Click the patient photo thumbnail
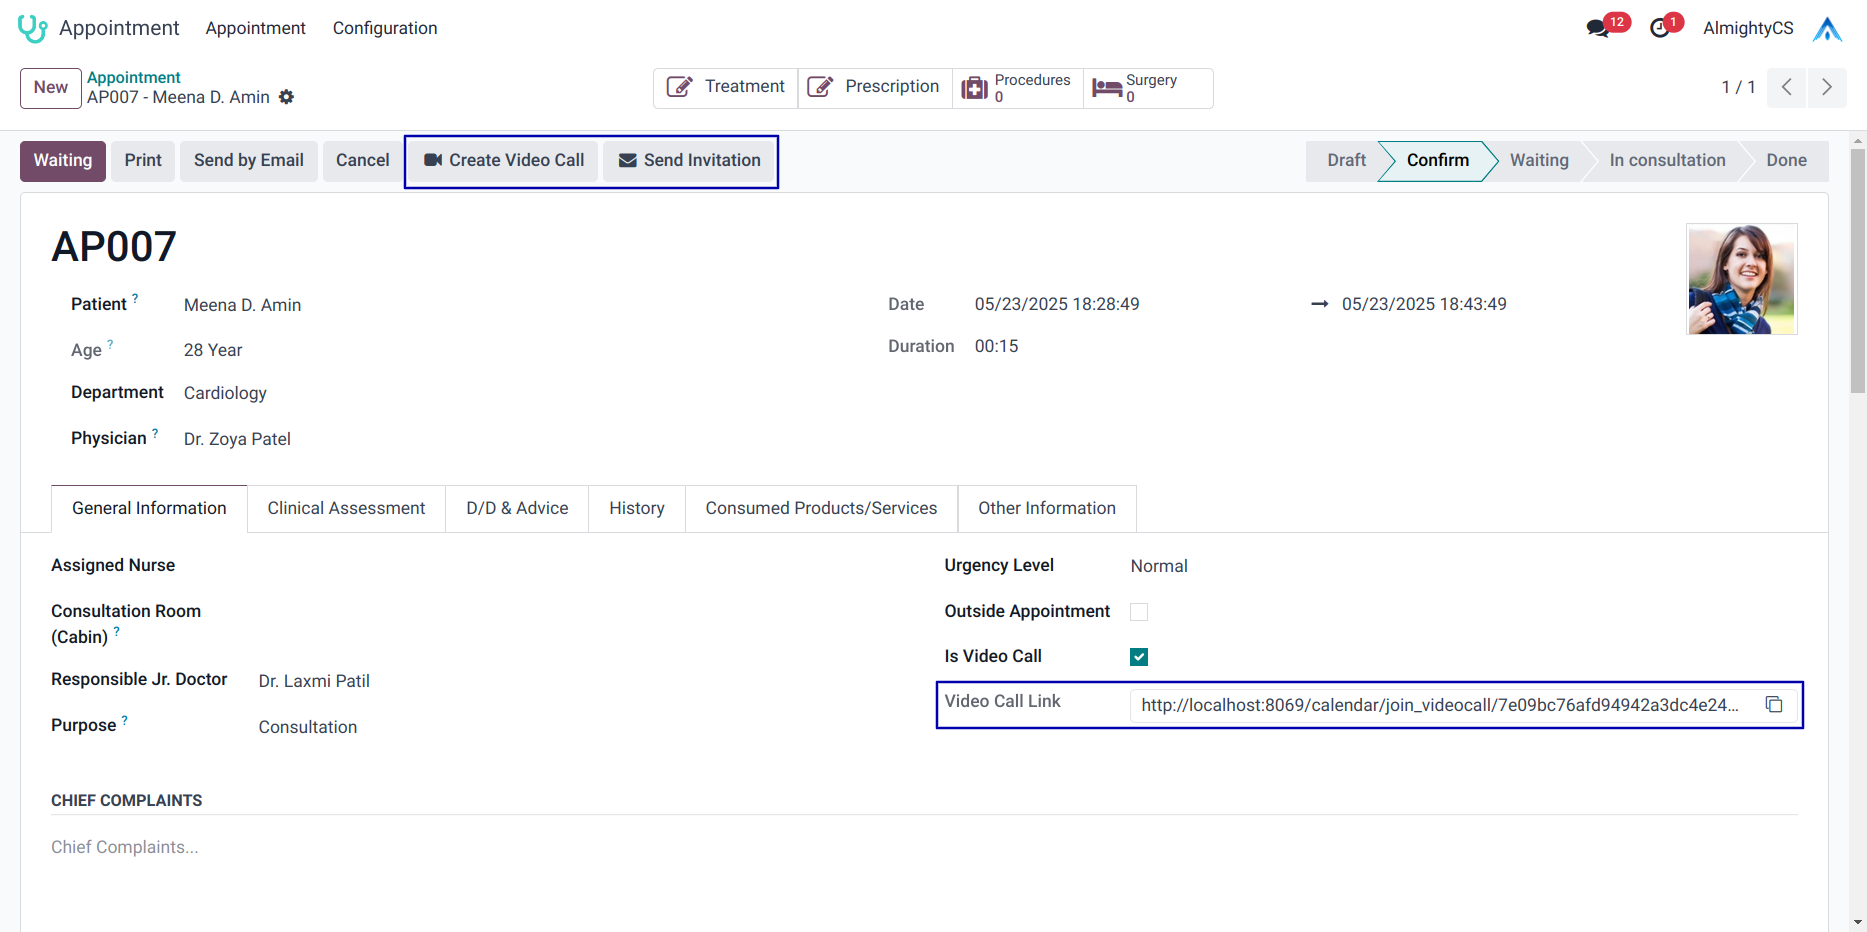Image resolution: width=1867 pixels, height=932 pixels. coord(1741,279)
